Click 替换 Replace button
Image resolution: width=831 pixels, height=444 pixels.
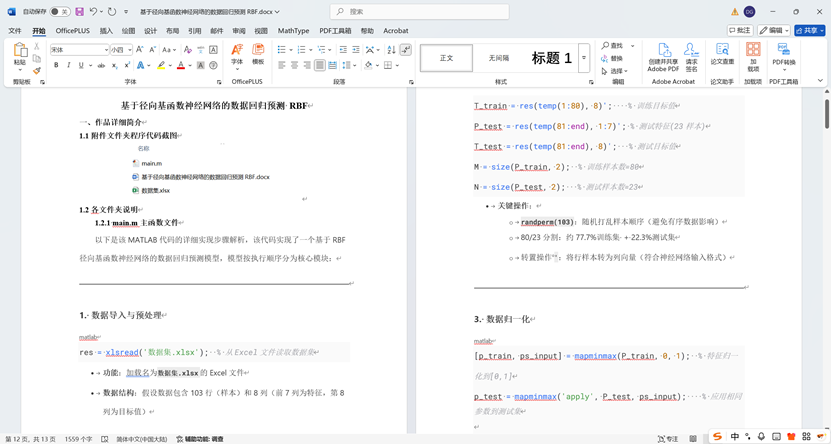click(x=612, y=58)
